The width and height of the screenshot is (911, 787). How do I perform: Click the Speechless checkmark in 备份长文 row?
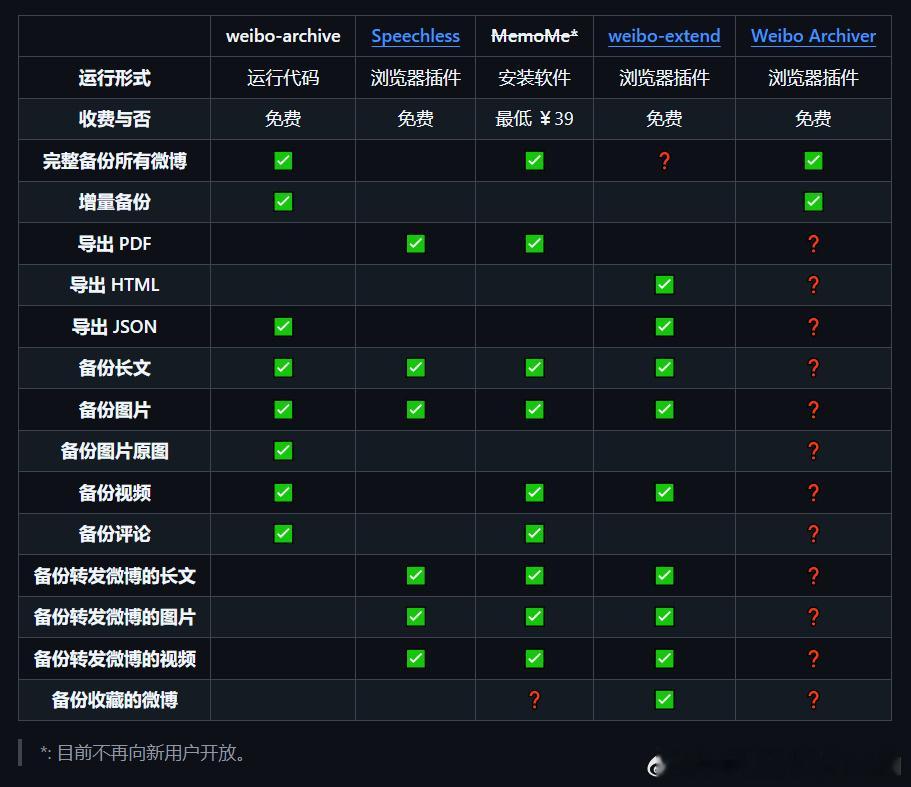click(x=415, y=368)
